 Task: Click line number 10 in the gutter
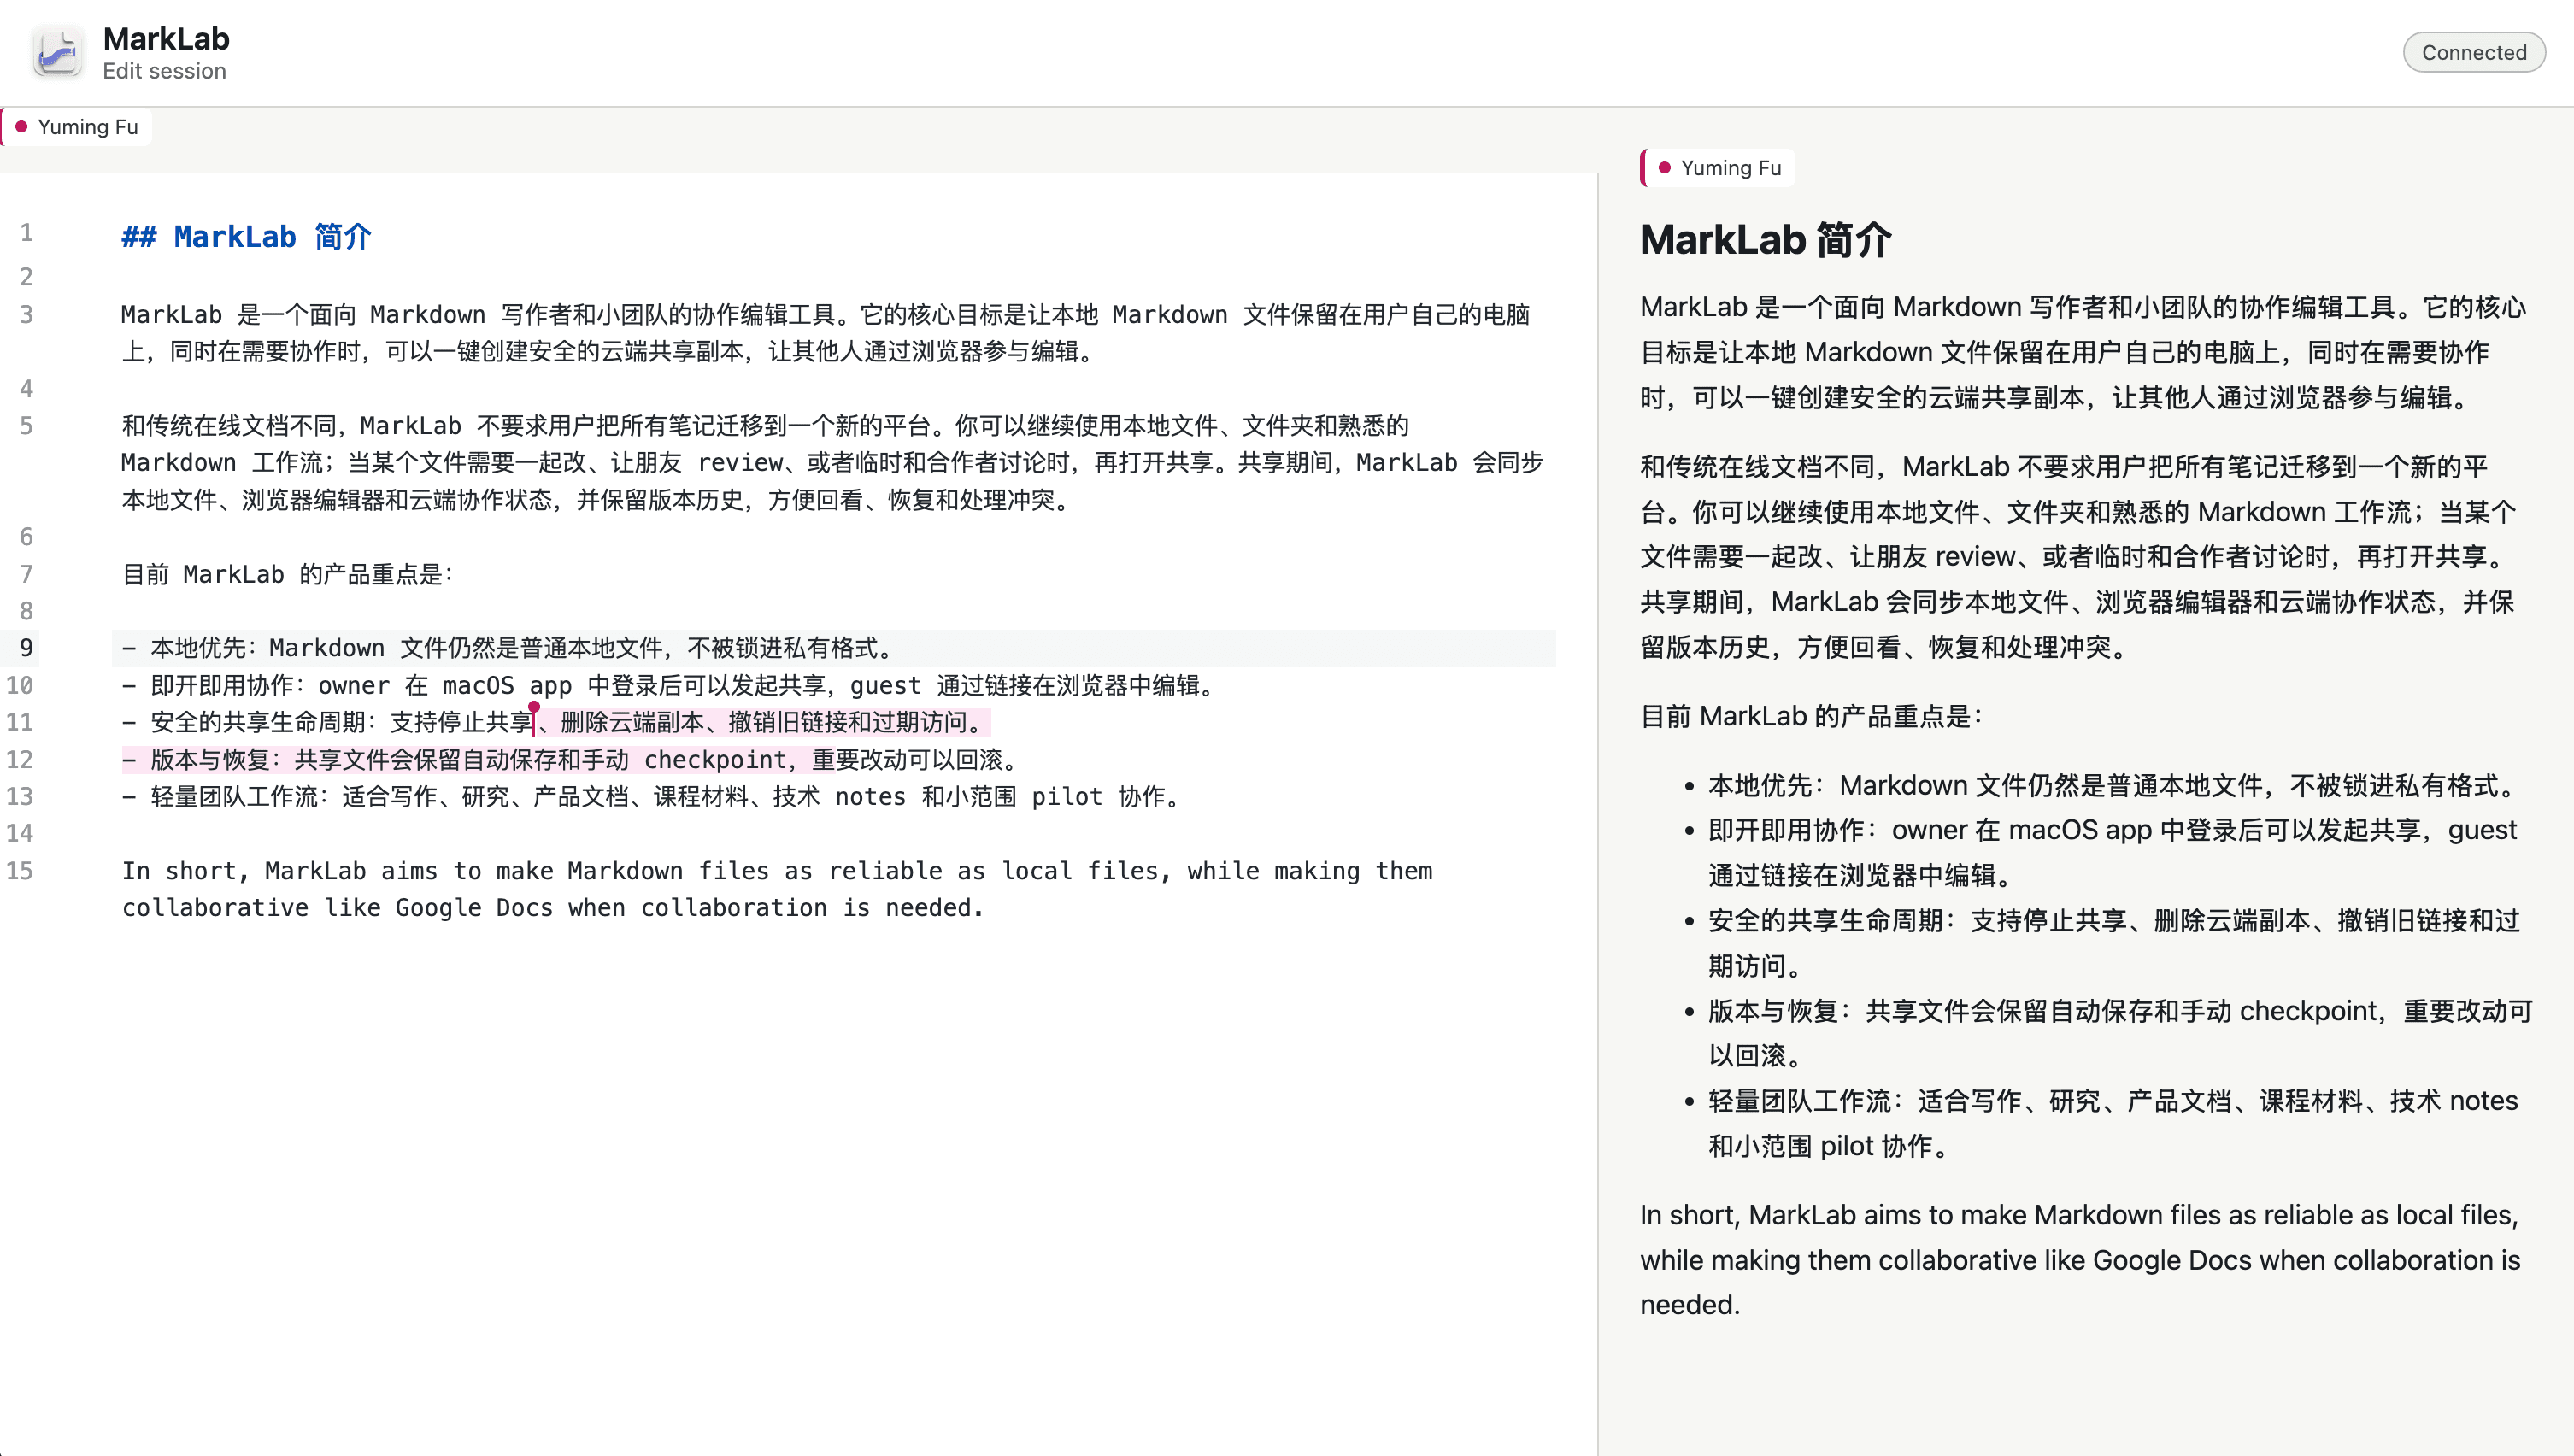pyautogui.click(x=20, y=685)
